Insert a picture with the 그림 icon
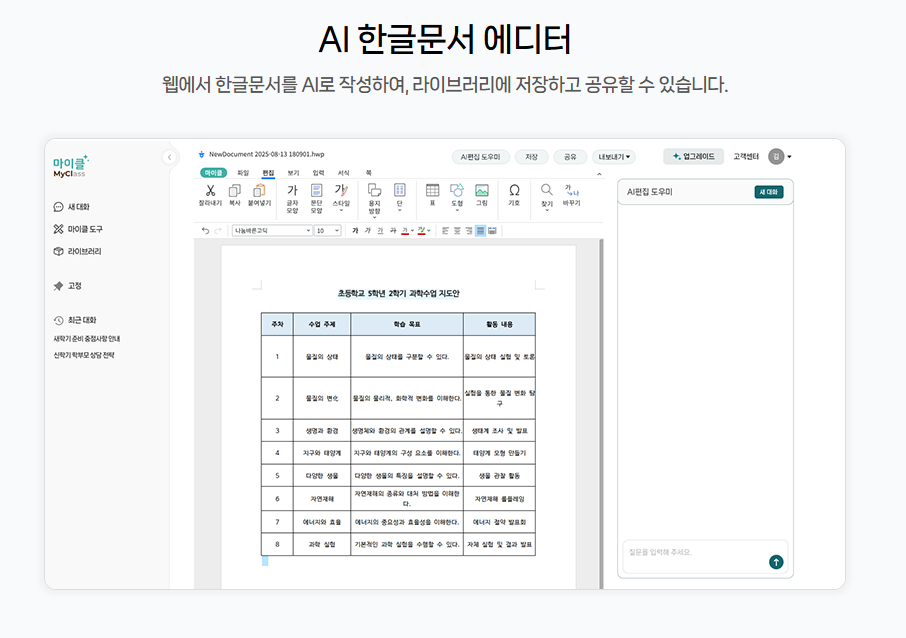Viewport: 906px width, 638px height. click(481, 191)
